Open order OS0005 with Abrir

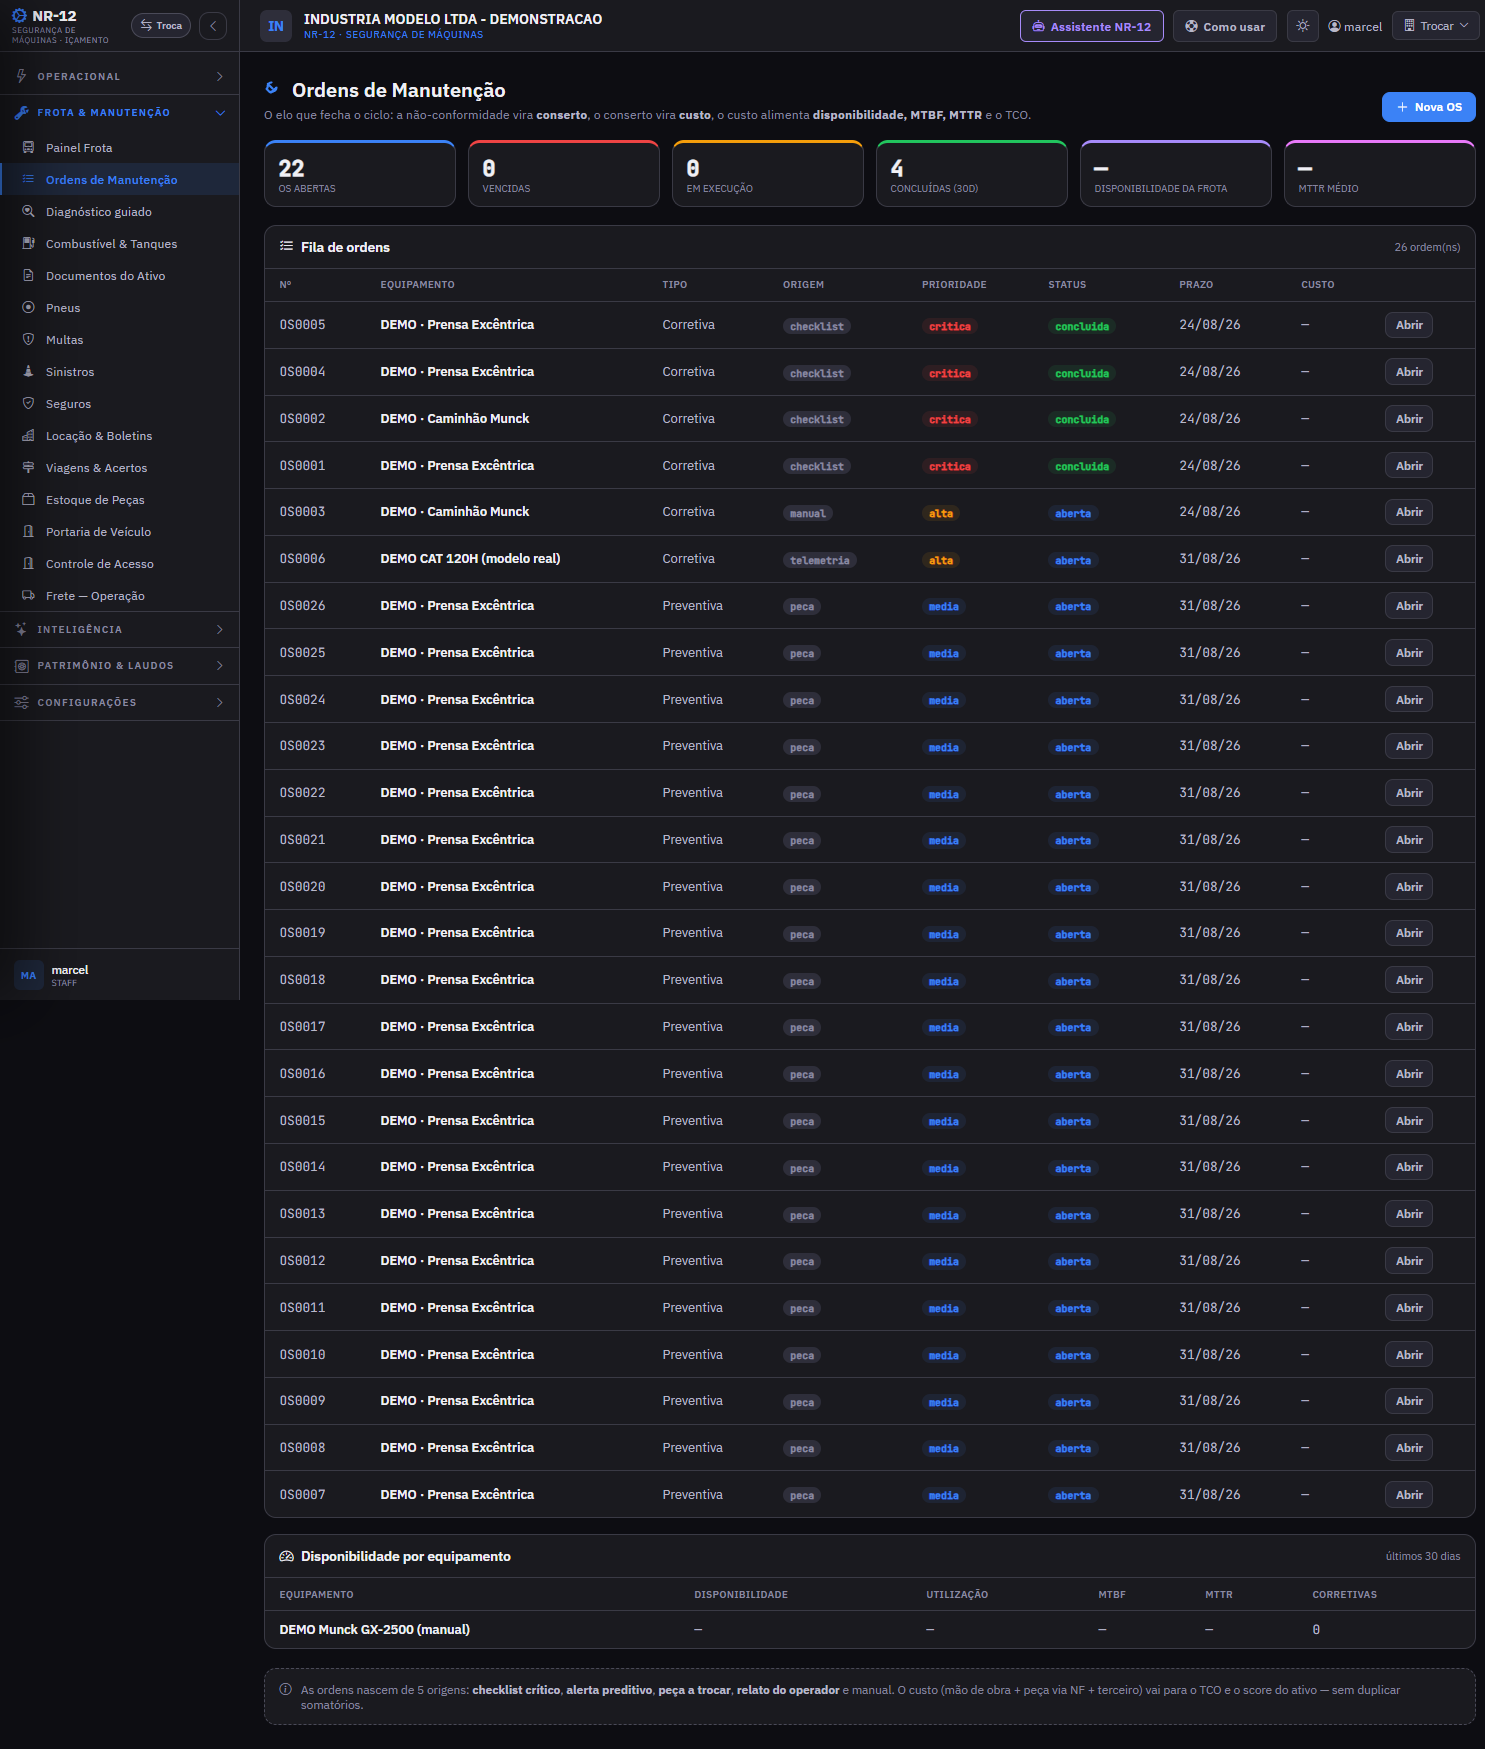(x=1409, y=325)
